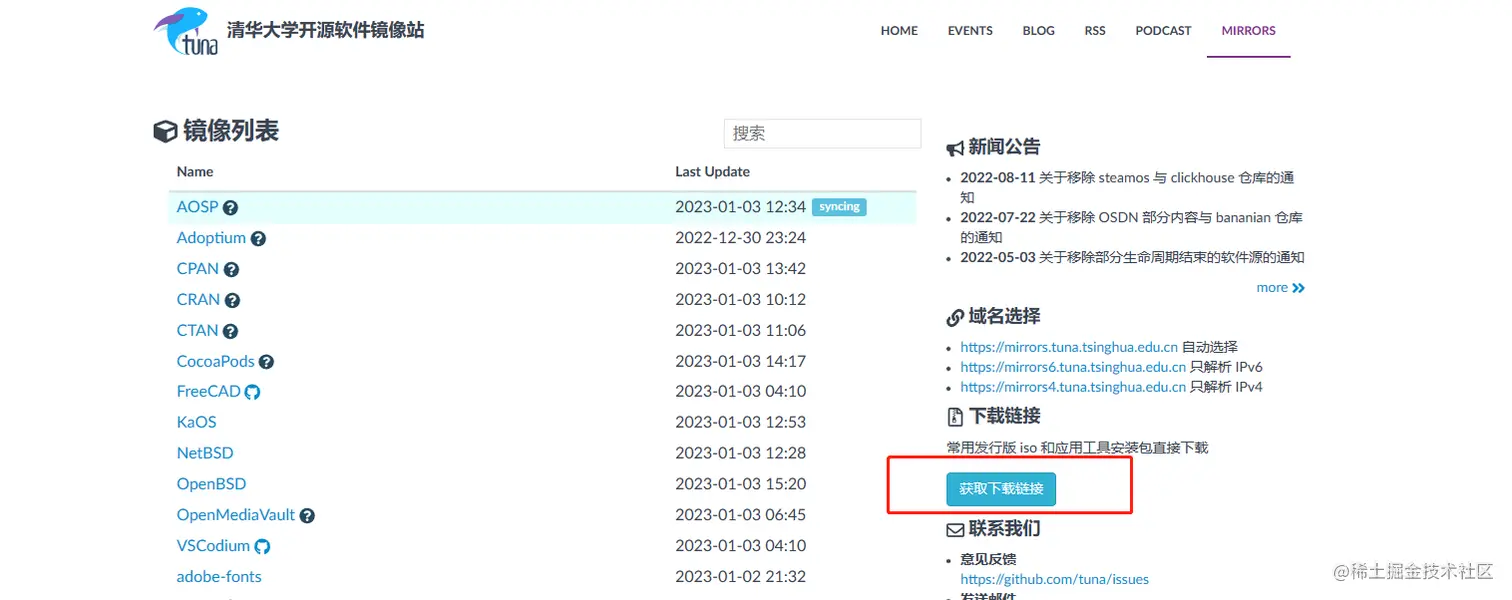Screen dimensions: 1512x600
Task: Open the adobe-fonts mirror link
Action: point(219,576)
